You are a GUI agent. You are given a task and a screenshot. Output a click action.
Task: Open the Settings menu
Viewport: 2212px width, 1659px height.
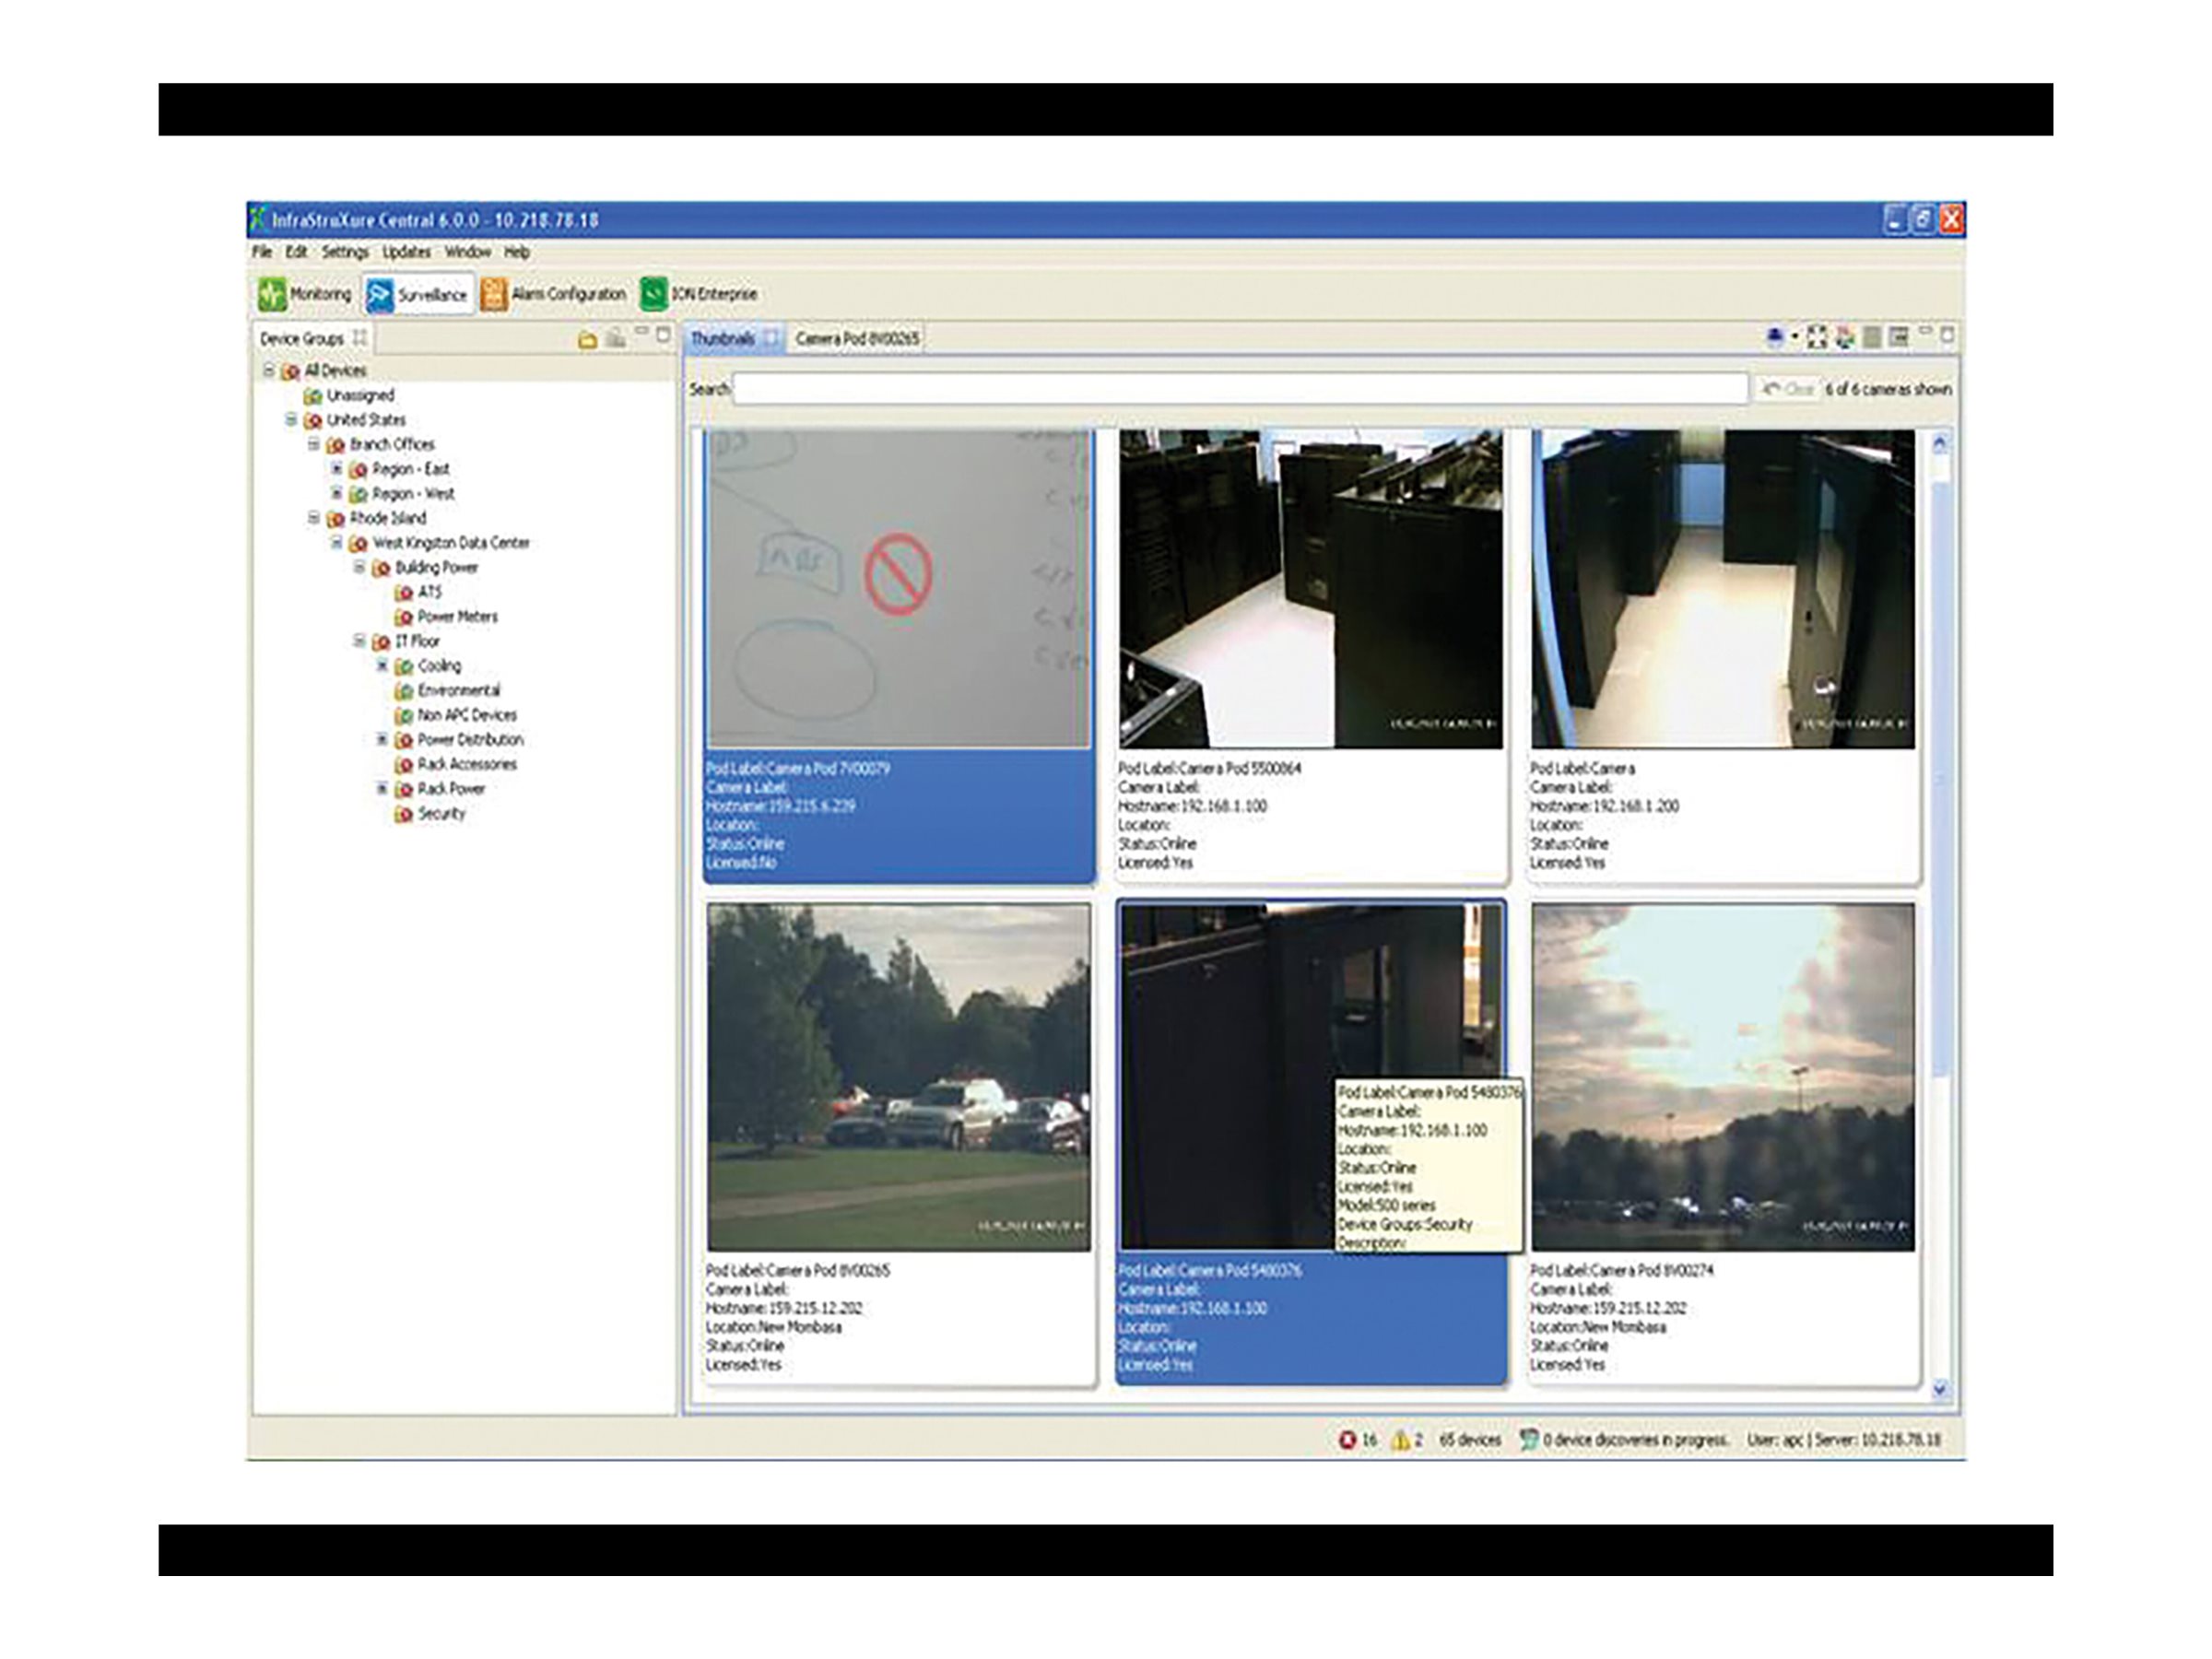pos(345,252)
